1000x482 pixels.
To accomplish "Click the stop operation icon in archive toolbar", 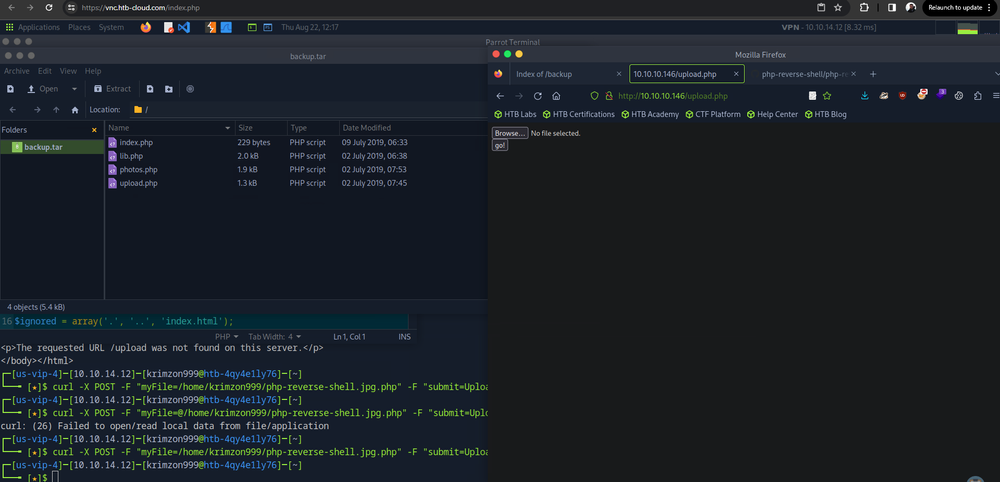I will [190, 89].
